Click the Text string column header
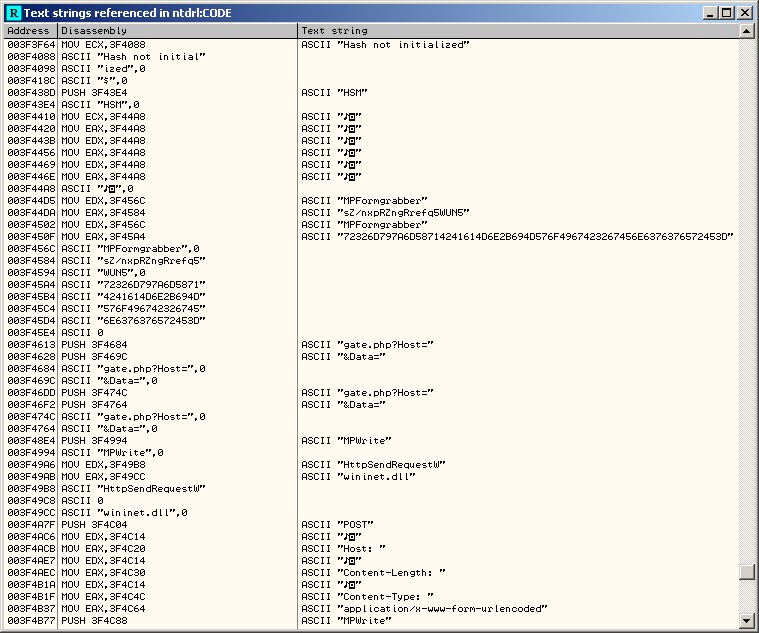759x633 pixels. [518, 31]
